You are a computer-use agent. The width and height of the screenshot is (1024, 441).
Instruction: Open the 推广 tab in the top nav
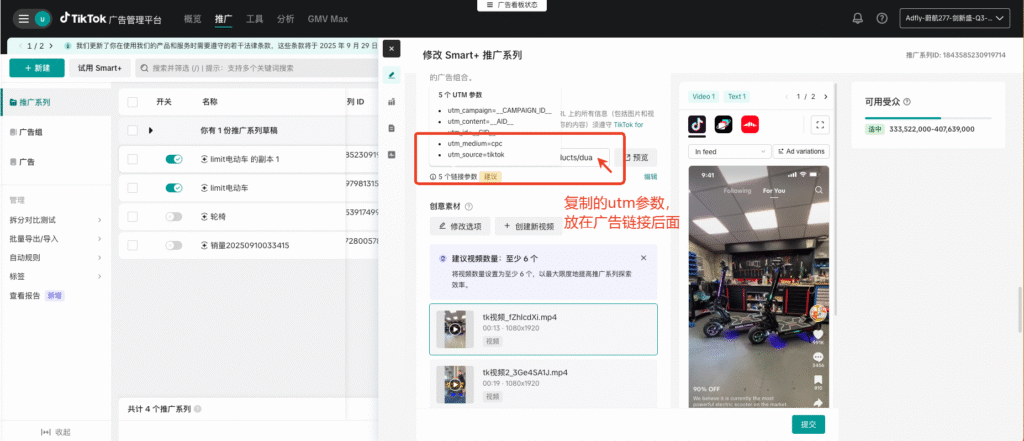223,19
